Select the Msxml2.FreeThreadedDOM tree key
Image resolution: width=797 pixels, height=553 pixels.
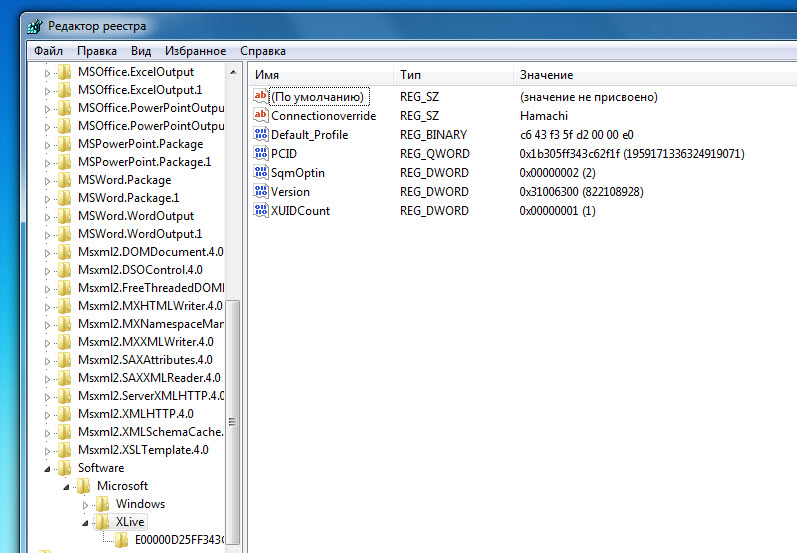(150, 288)
